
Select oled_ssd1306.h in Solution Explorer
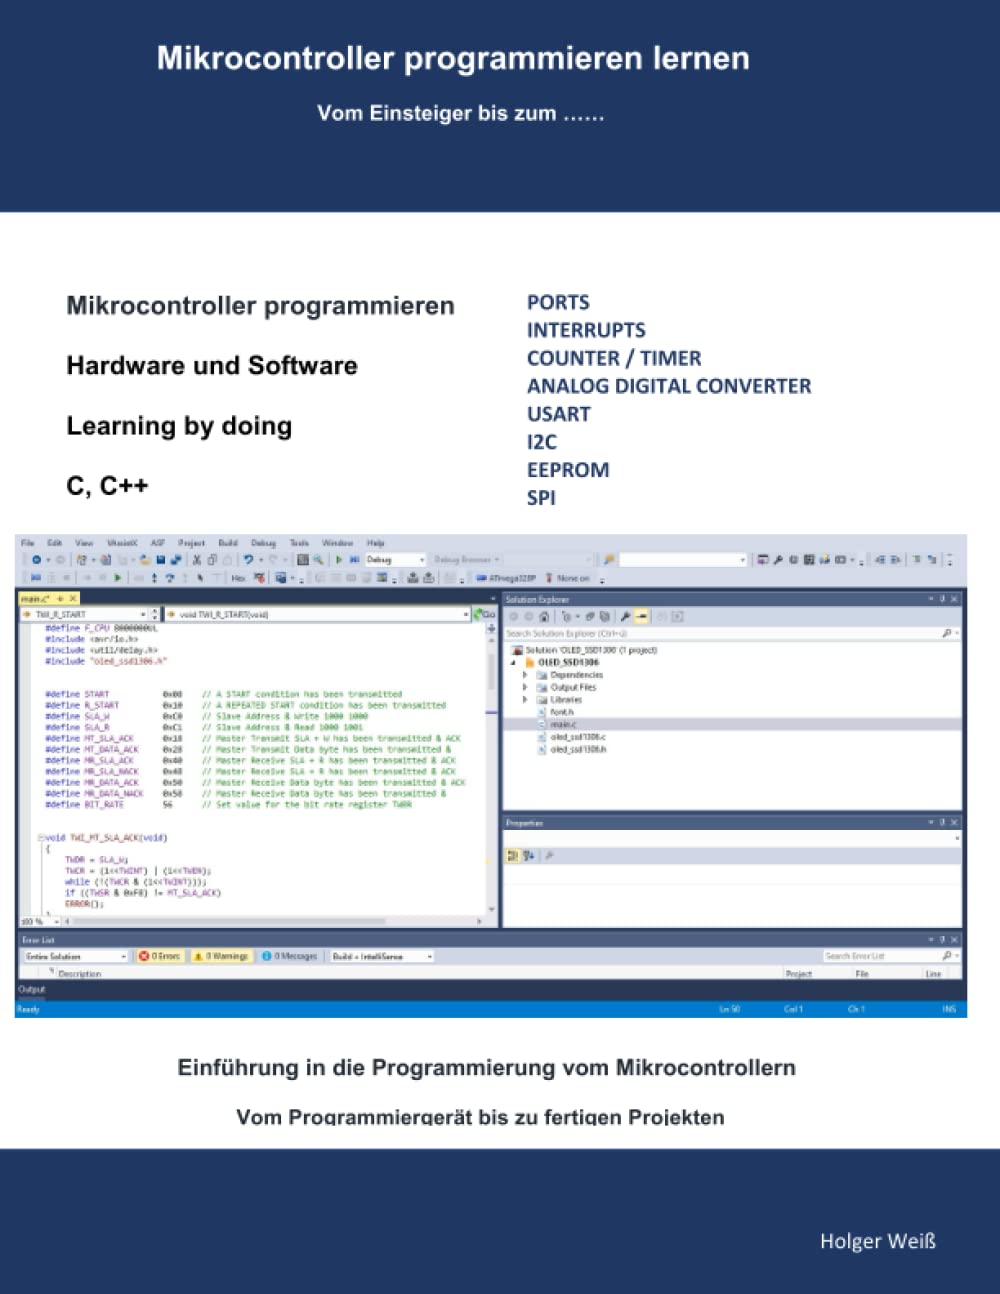[572, 749]
